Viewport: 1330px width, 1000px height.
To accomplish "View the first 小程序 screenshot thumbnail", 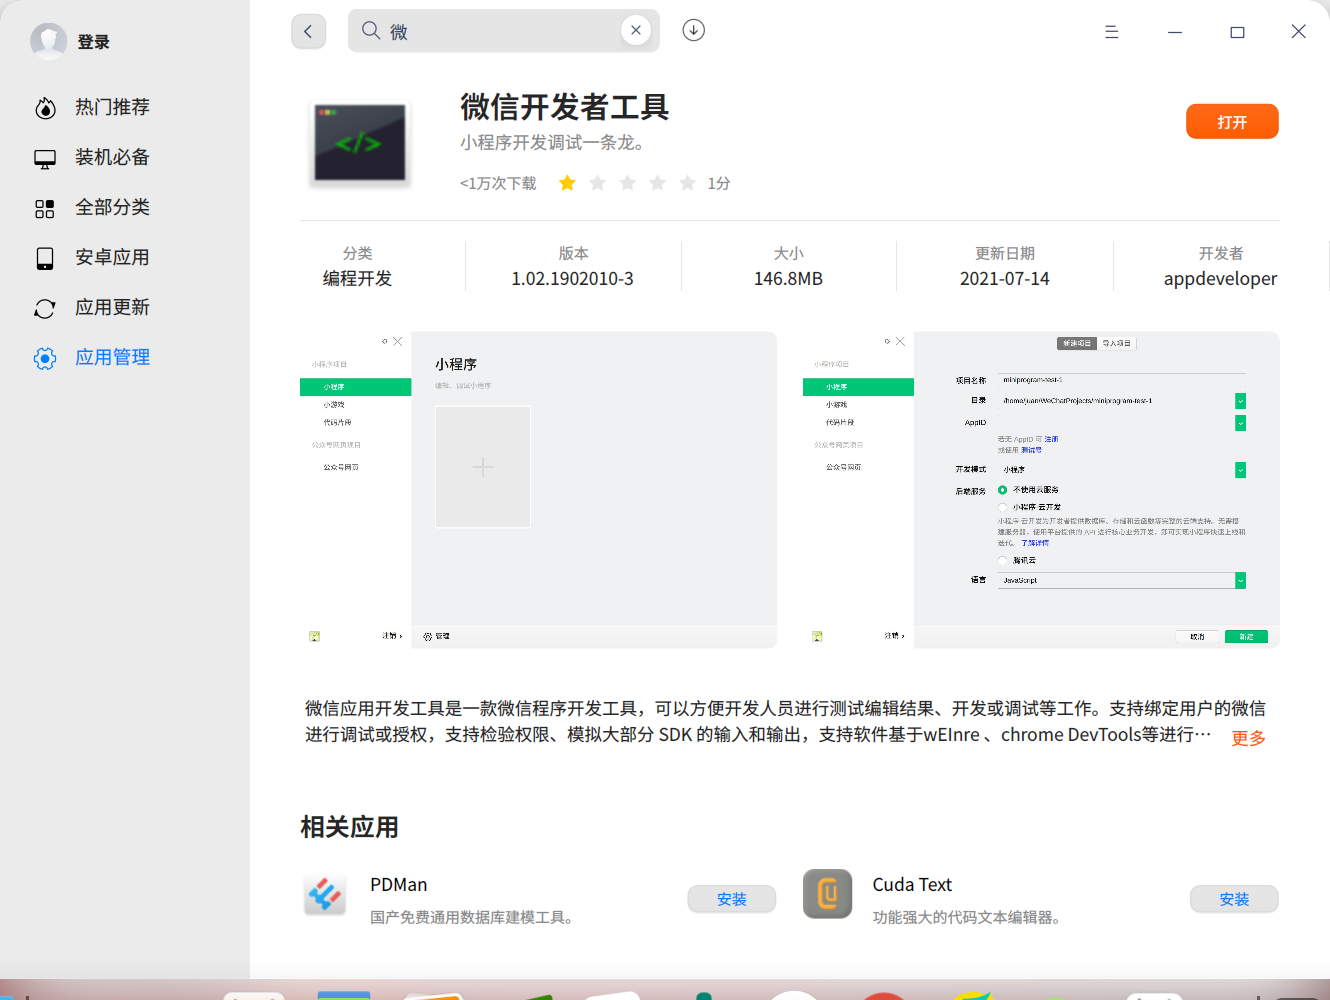I will tap(538, 490).
